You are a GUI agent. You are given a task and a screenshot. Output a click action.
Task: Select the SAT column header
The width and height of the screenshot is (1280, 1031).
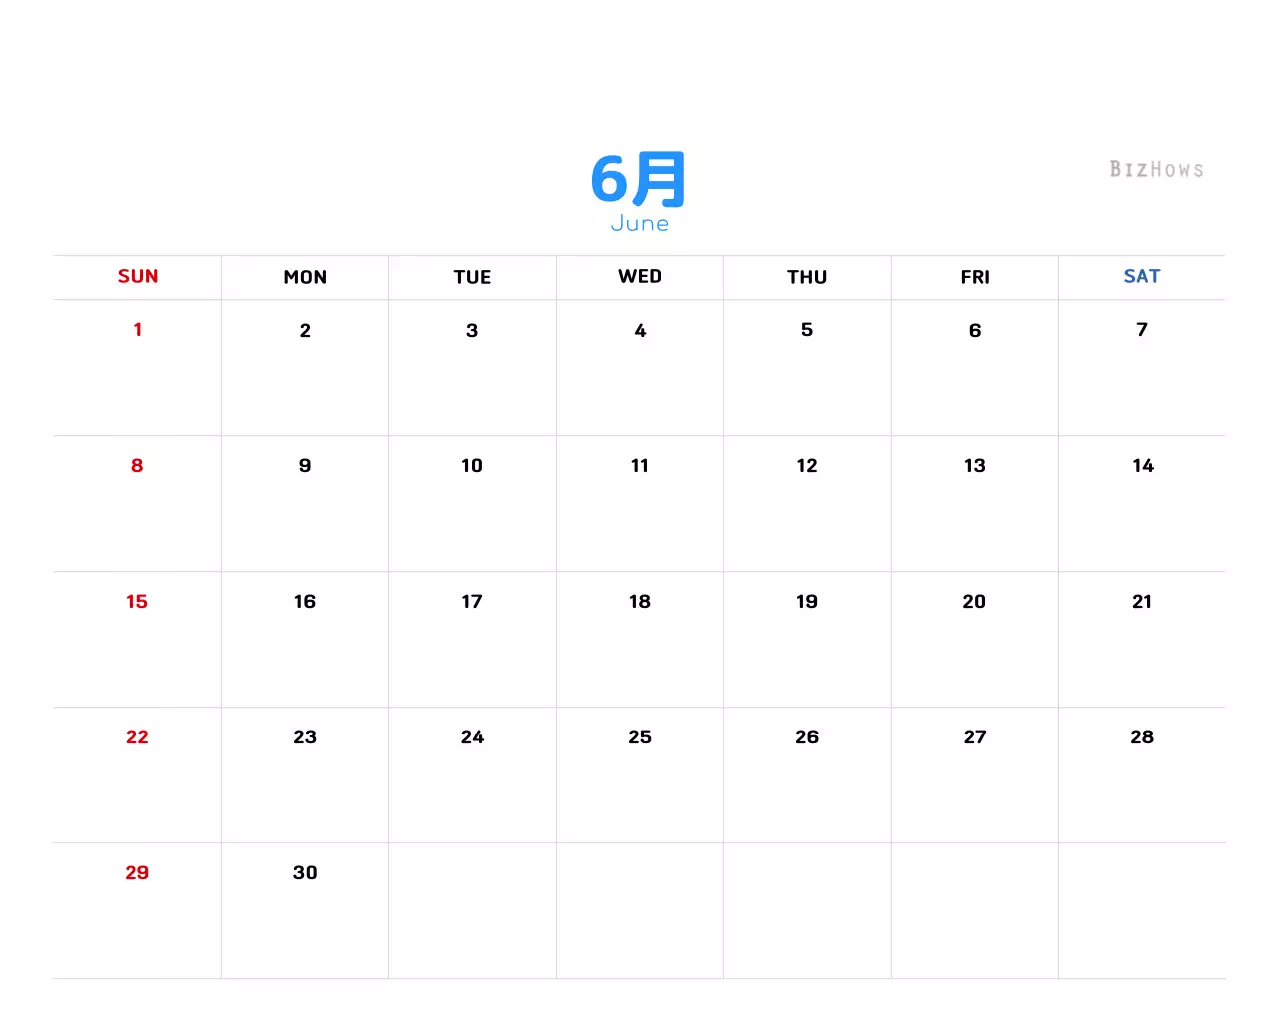click(x=1141, y=277)
